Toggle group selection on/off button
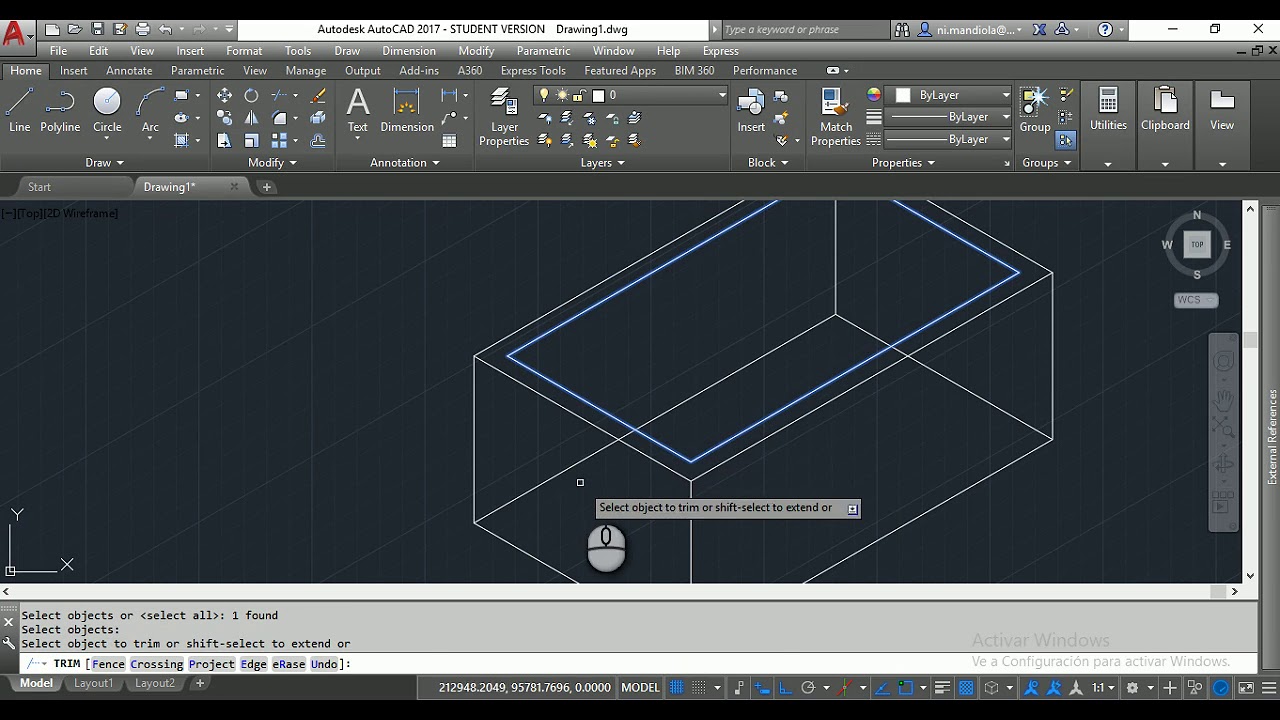This screenshot has width=1280, height=720. point(1065,141)
